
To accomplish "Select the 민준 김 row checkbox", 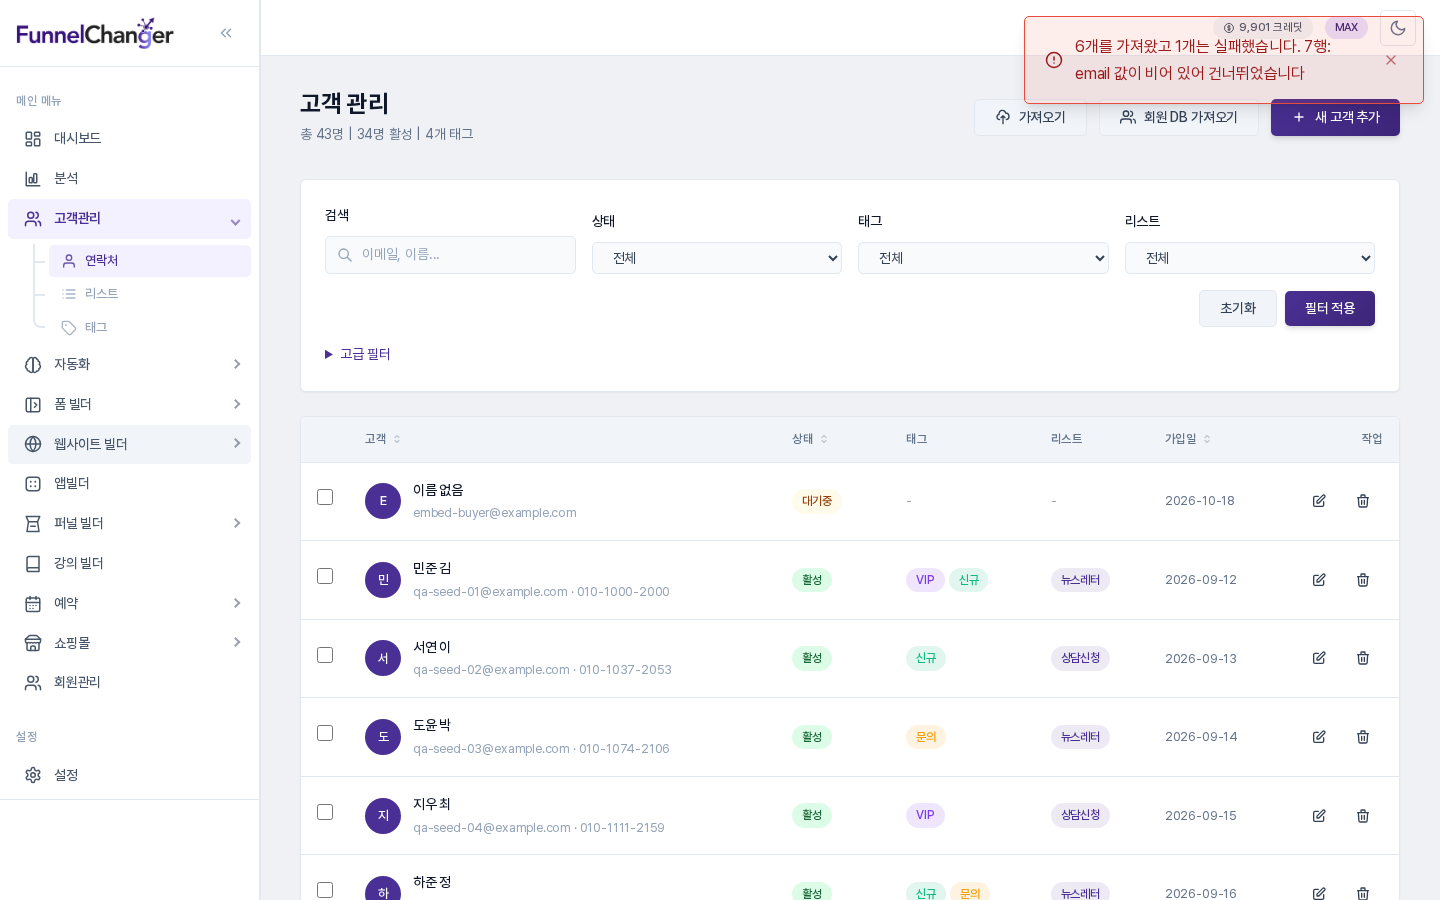I will pos(325,576).
